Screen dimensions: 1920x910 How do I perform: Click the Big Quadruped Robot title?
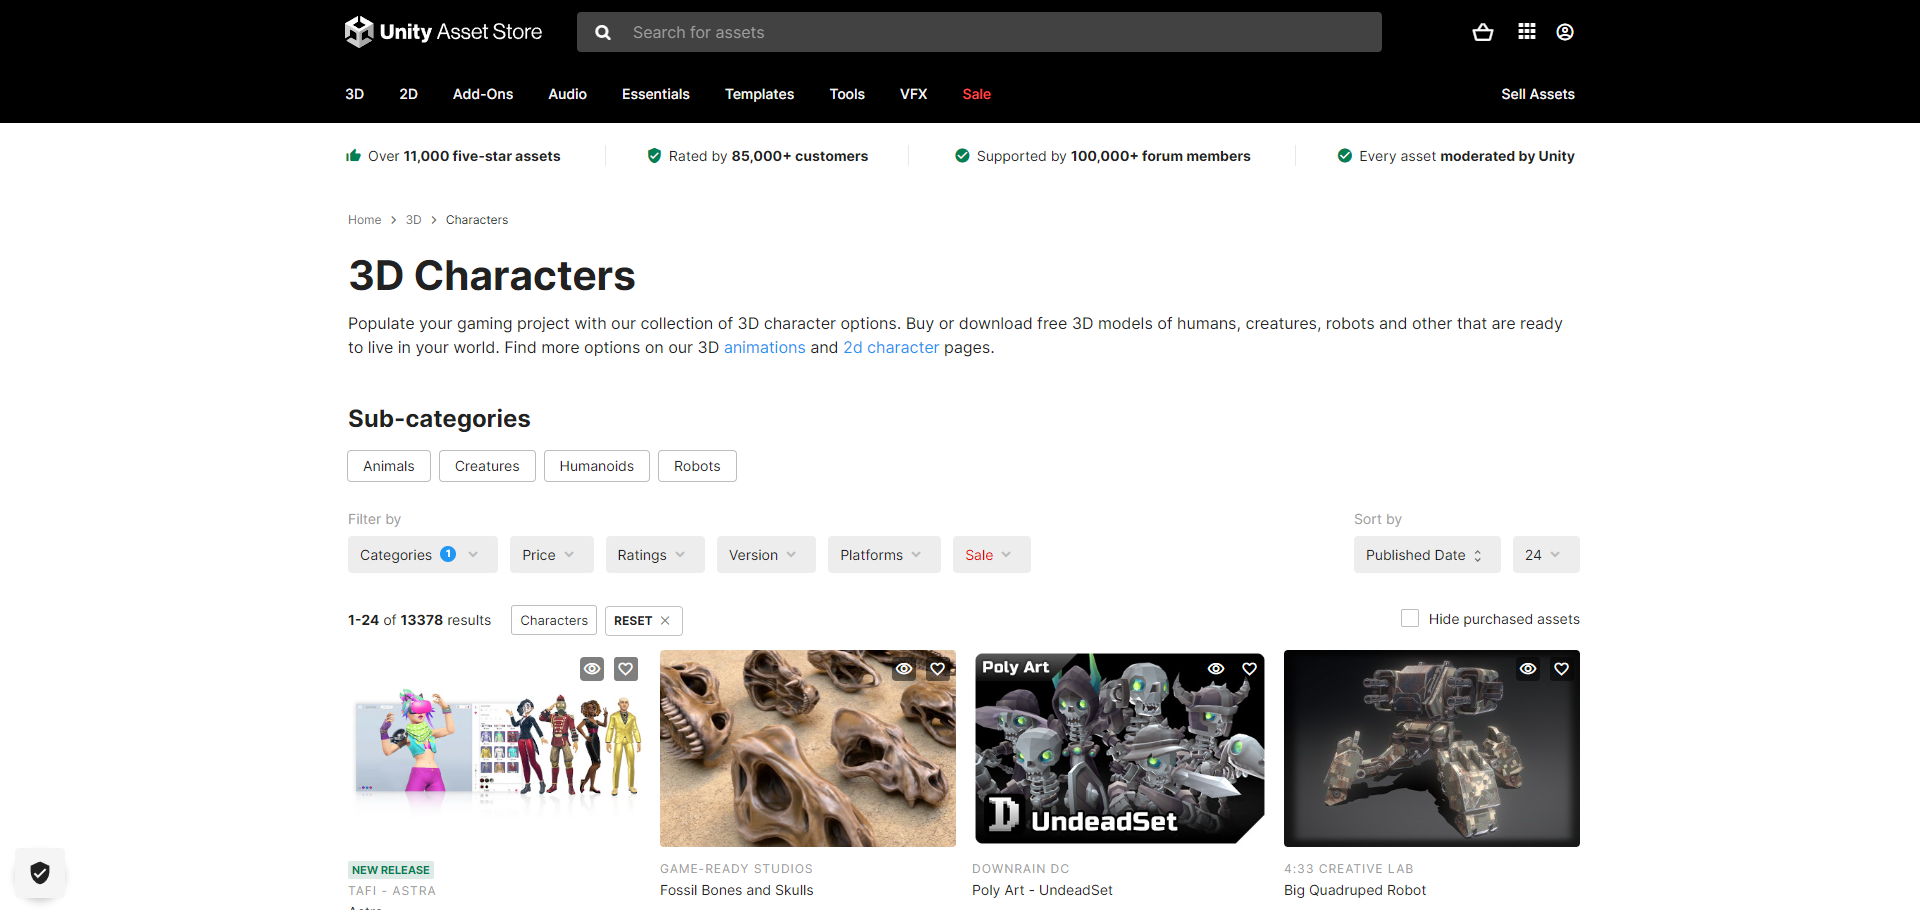[x=1355, y=890]
